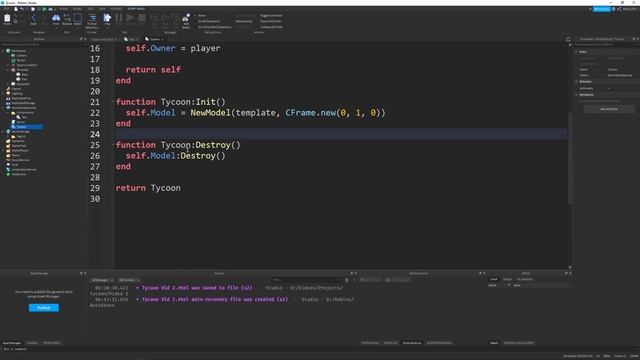Open the All Messages dropdown in Output
640x360 pixels.
(102, 280)
